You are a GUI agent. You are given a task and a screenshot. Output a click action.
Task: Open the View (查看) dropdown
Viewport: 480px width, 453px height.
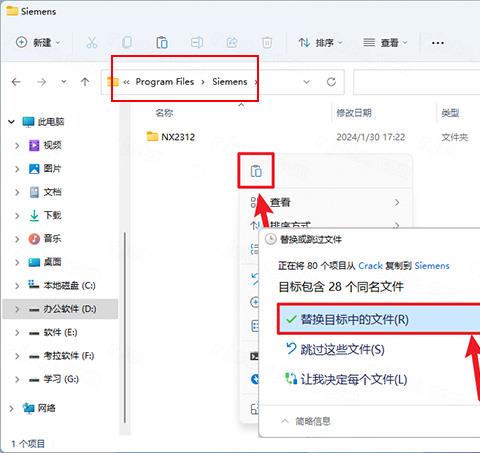(x=385, y=43)
